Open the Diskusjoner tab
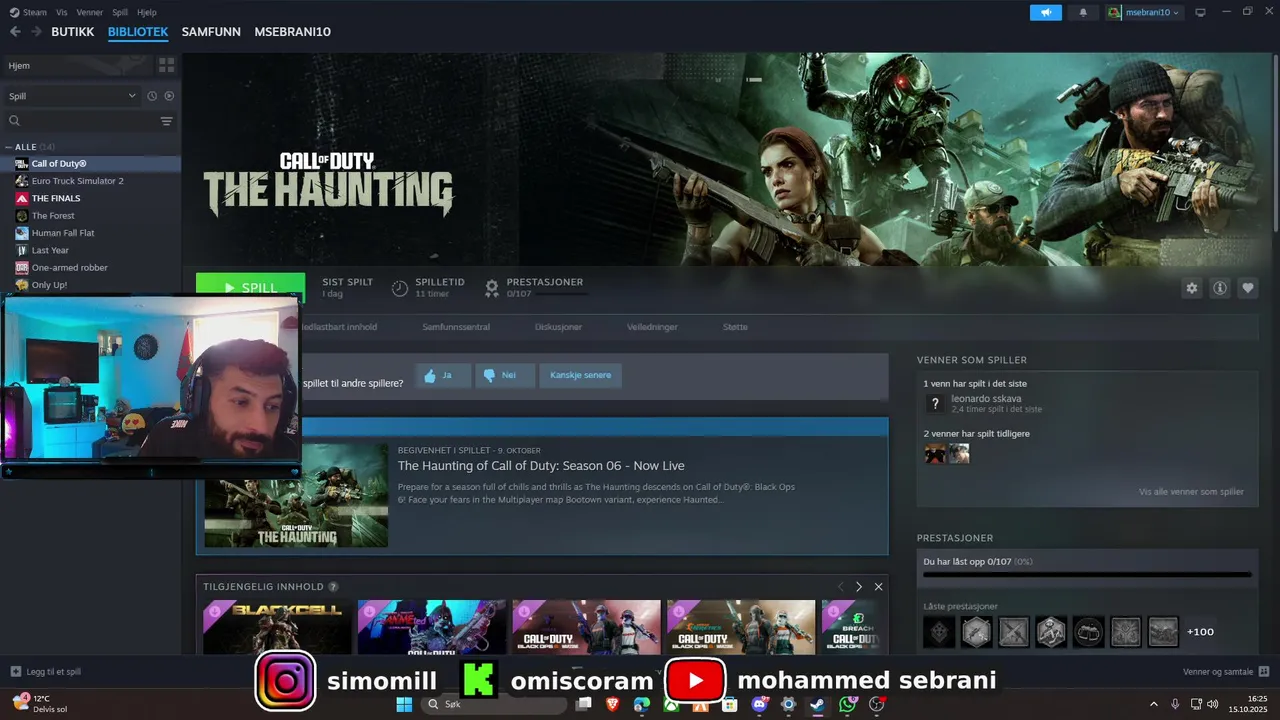1280x720 pixels. coord(558,327)
